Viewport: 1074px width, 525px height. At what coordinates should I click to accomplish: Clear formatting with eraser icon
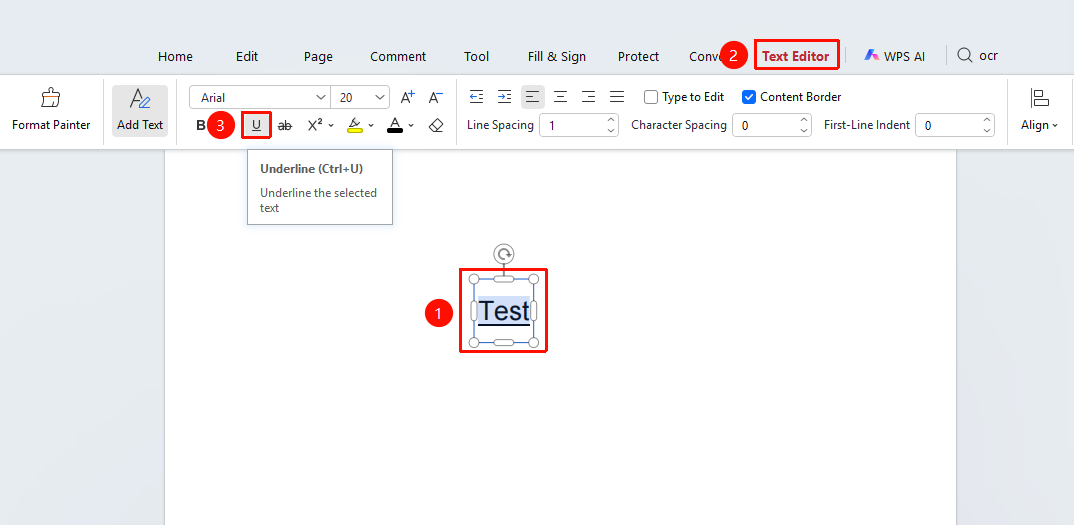click(x=436, y=125)
